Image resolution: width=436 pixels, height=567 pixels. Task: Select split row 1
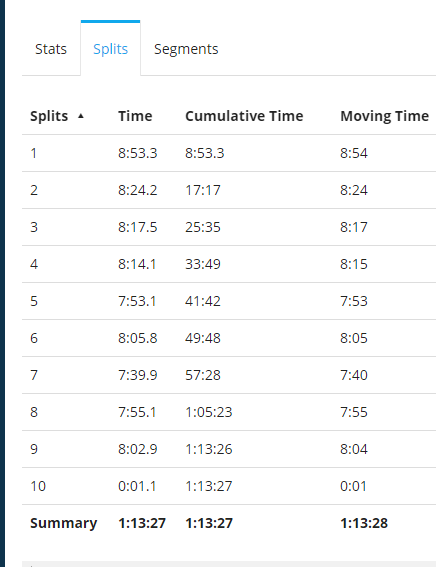pos(229,153)
